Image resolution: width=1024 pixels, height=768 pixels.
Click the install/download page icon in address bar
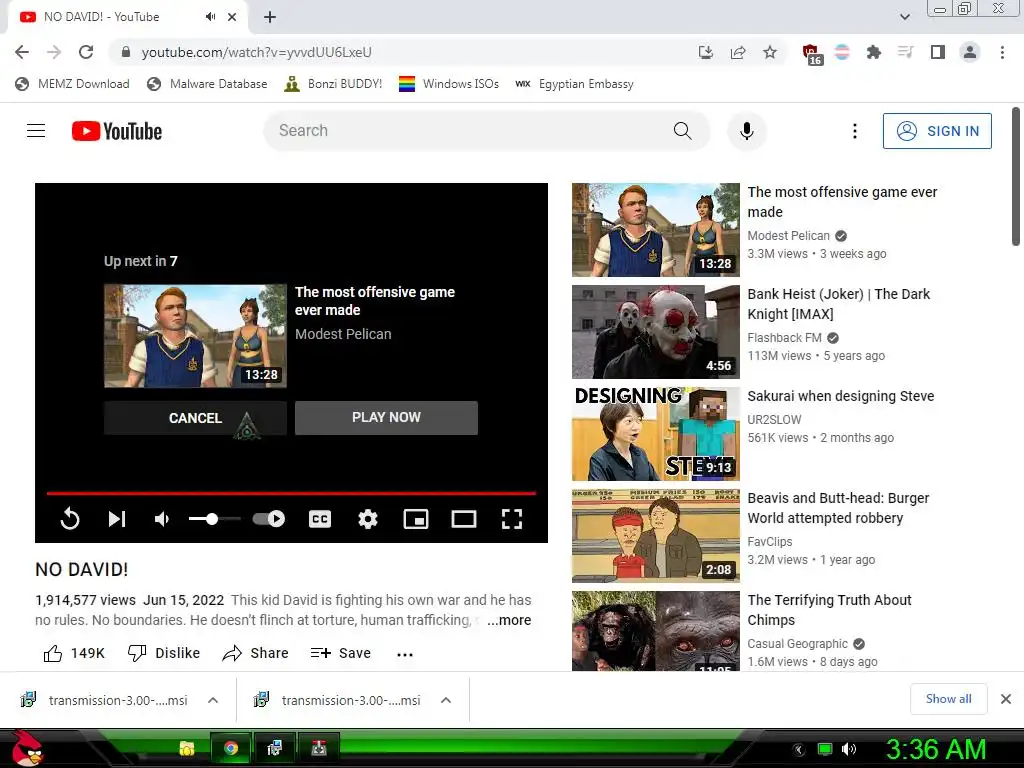705,52
